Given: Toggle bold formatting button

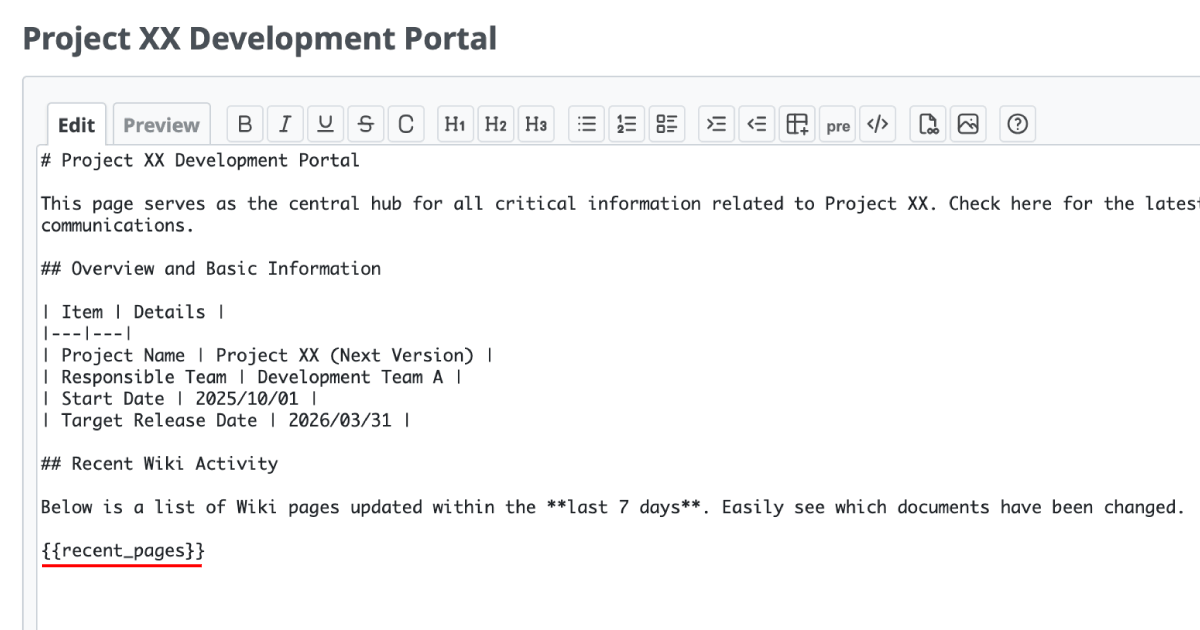Looking at the screenshot, I should (x=245, y=124).
